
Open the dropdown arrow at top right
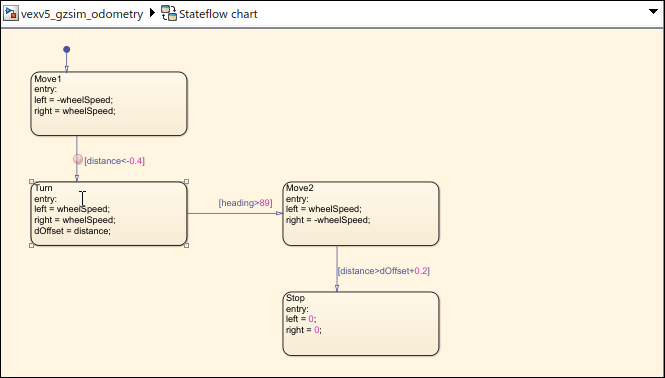tap(654, 11)
